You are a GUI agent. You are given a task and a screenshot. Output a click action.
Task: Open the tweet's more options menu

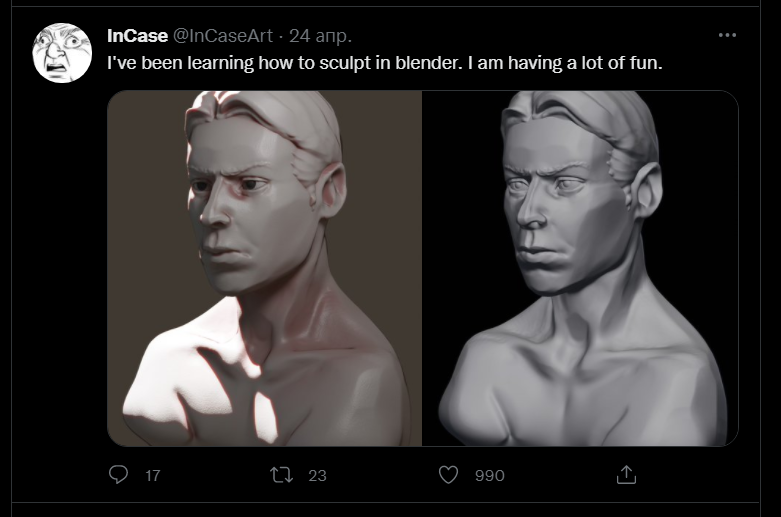coord(727,36)
